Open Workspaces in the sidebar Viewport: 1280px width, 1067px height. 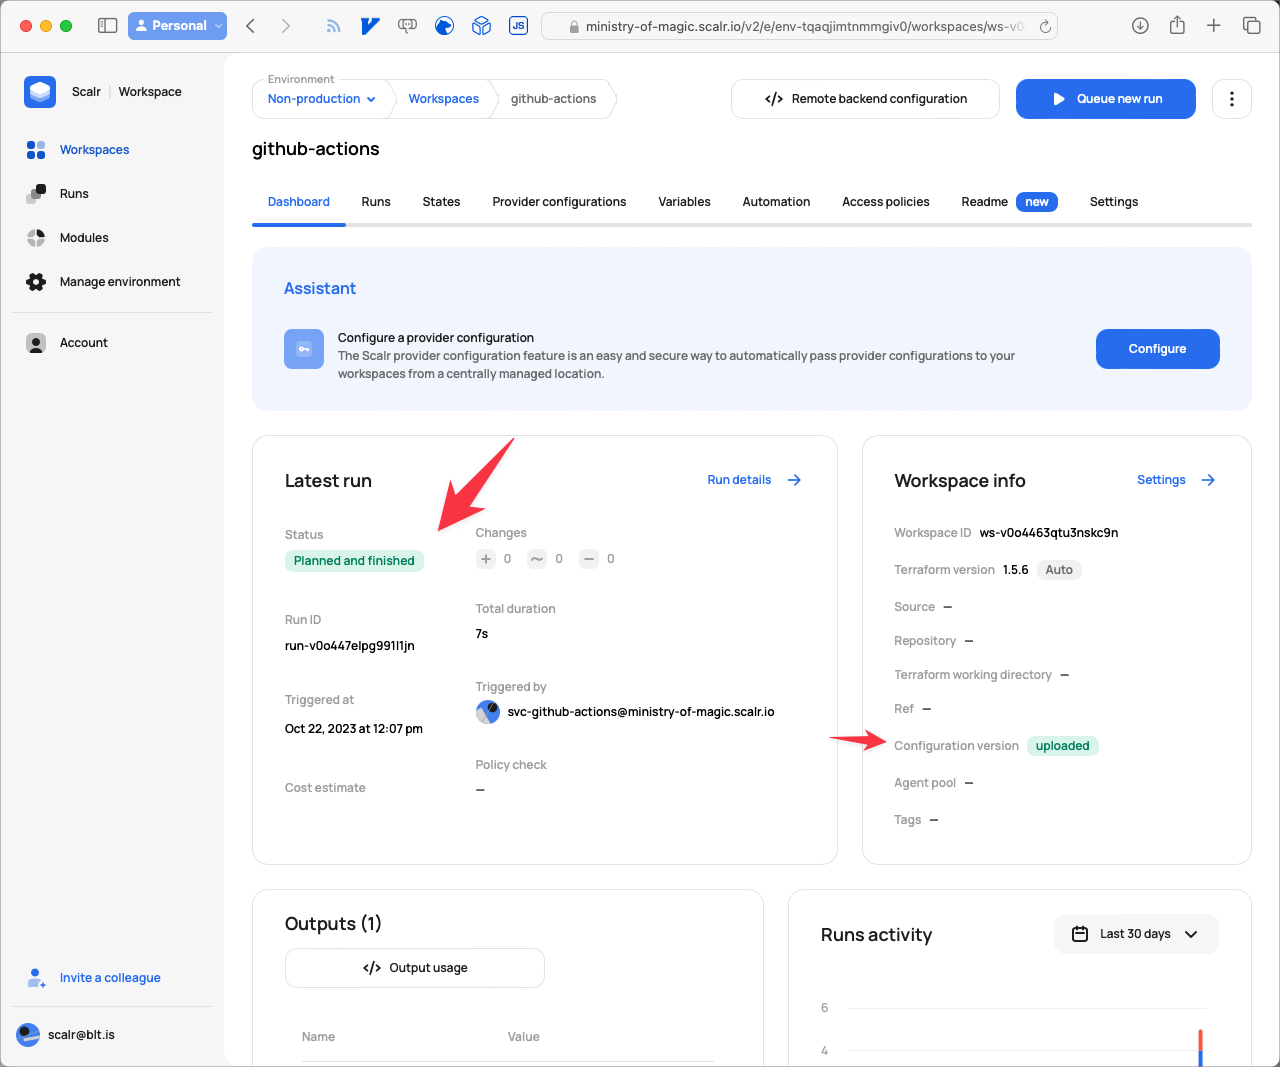[94, 150]
